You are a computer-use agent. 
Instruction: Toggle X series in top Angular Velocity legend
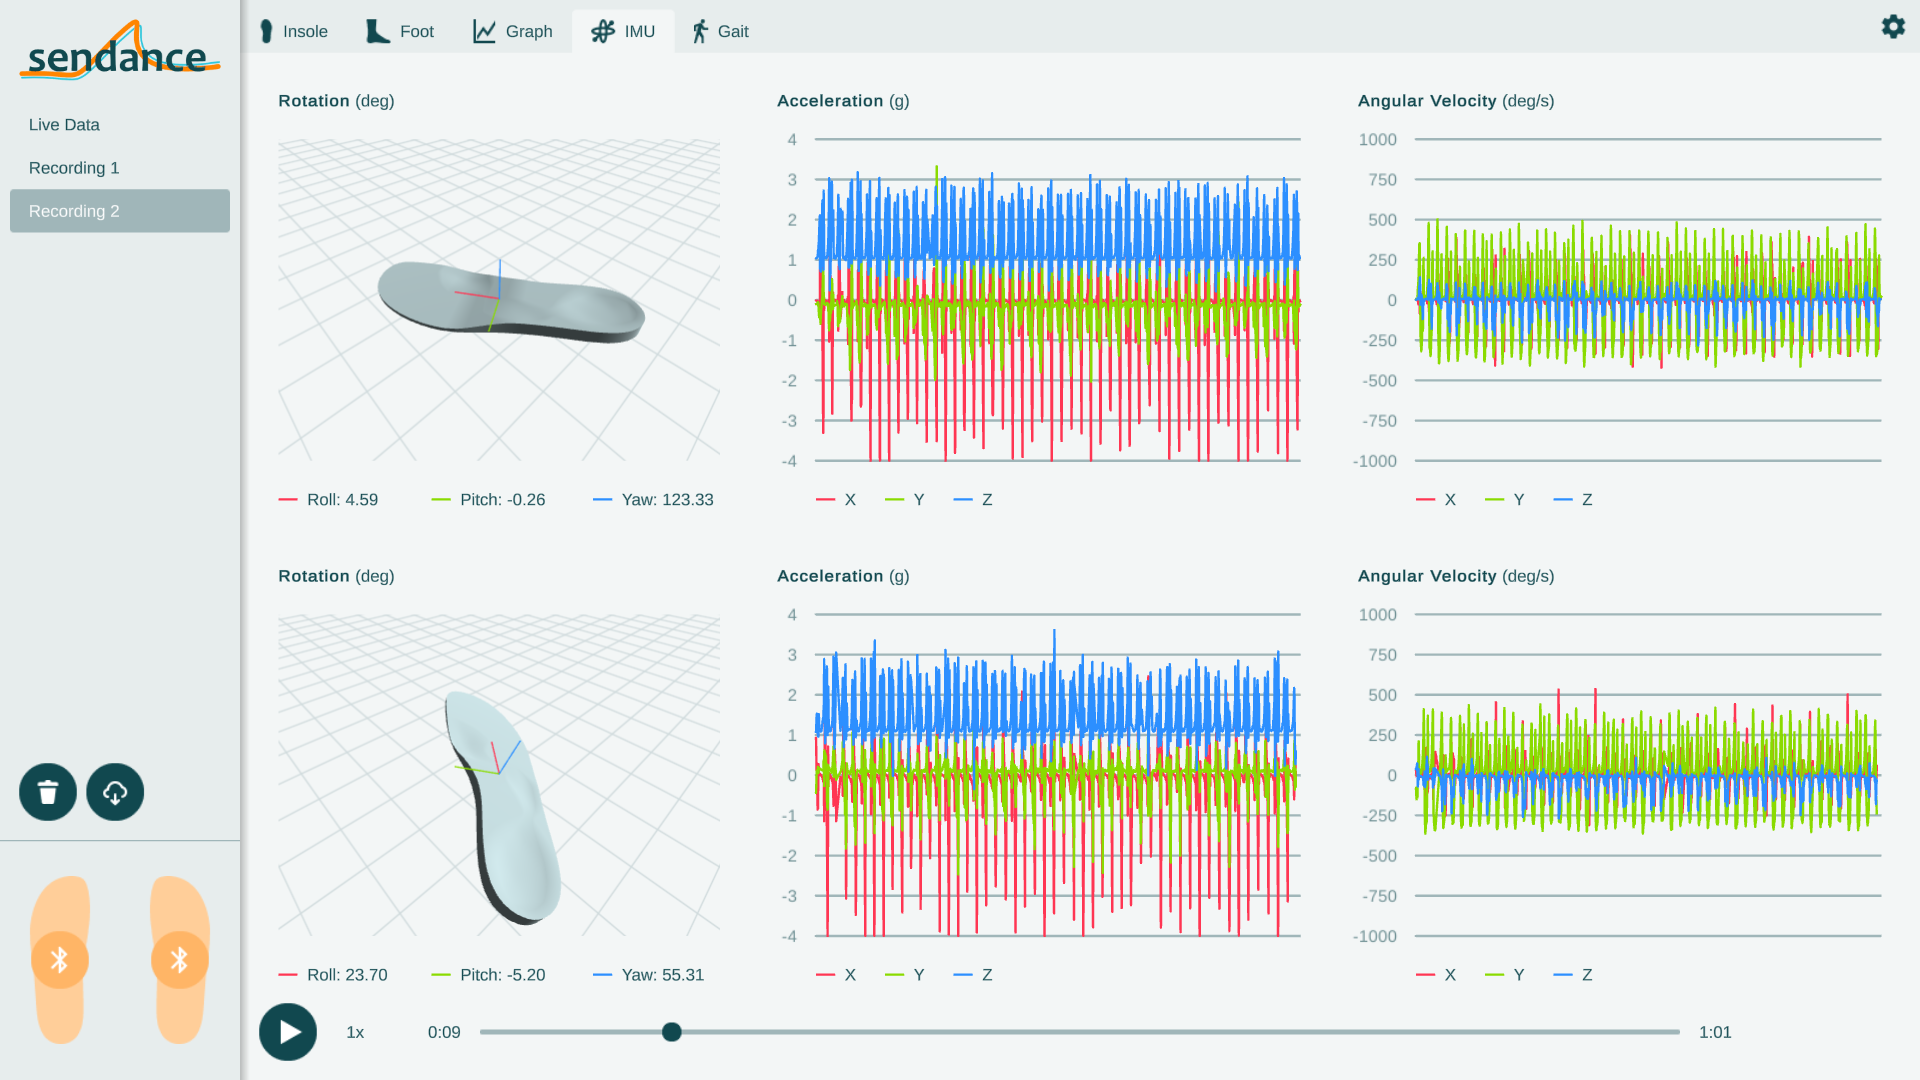click(x=1436, y=500)
